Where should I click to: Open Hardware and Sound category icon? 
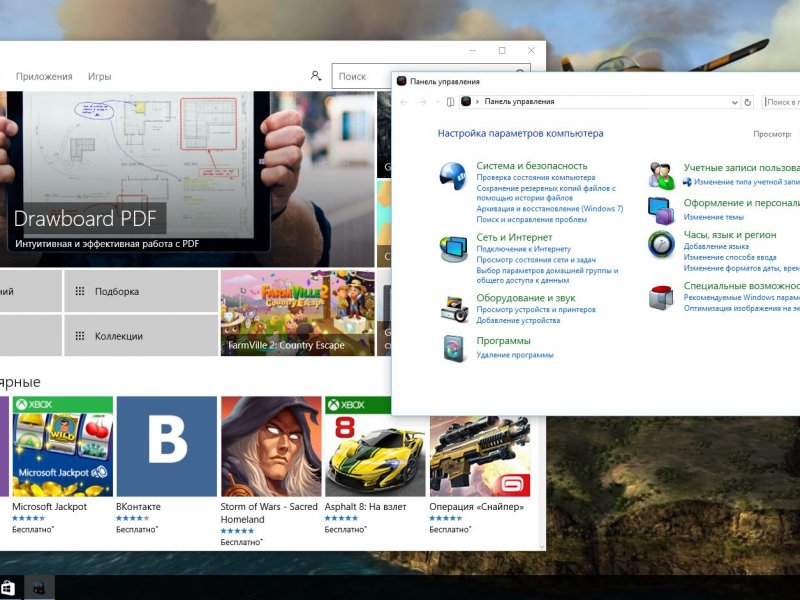click(x=454, y=309)
